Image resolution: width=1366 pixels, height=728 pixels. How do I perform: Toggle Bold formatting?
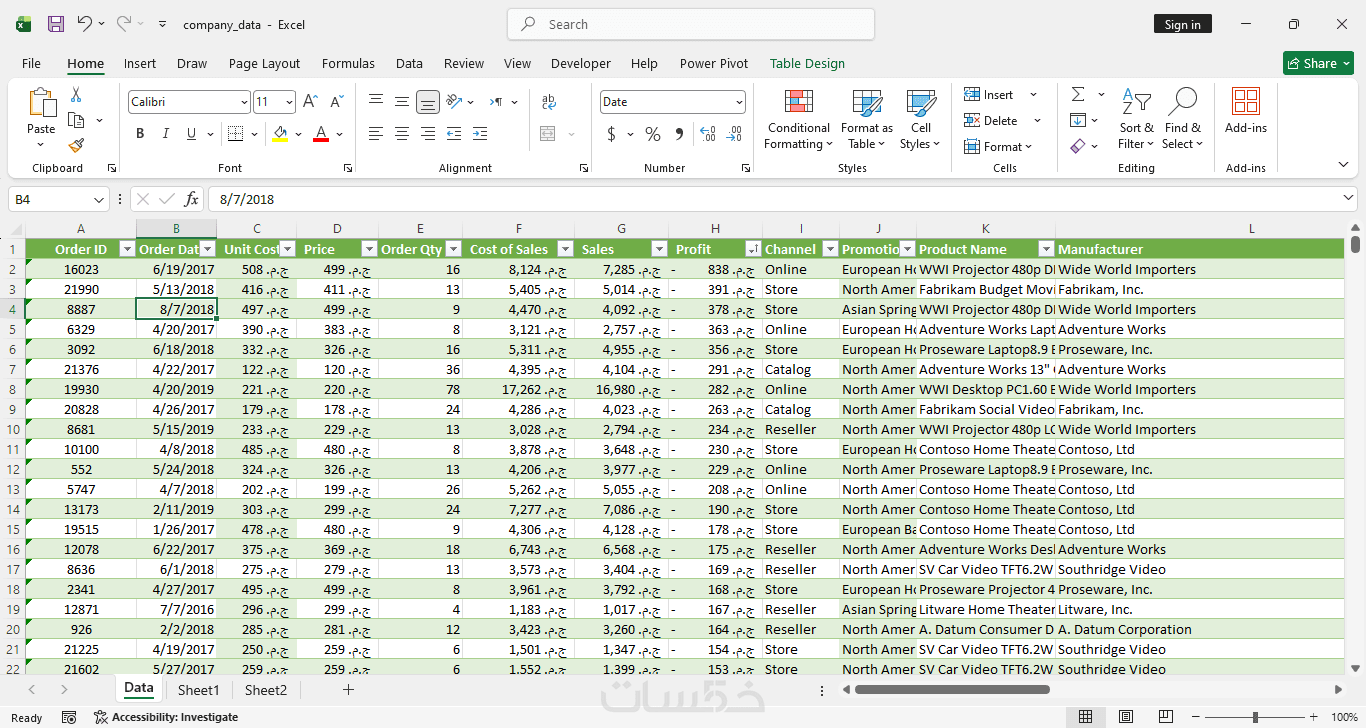pos(140,134)
